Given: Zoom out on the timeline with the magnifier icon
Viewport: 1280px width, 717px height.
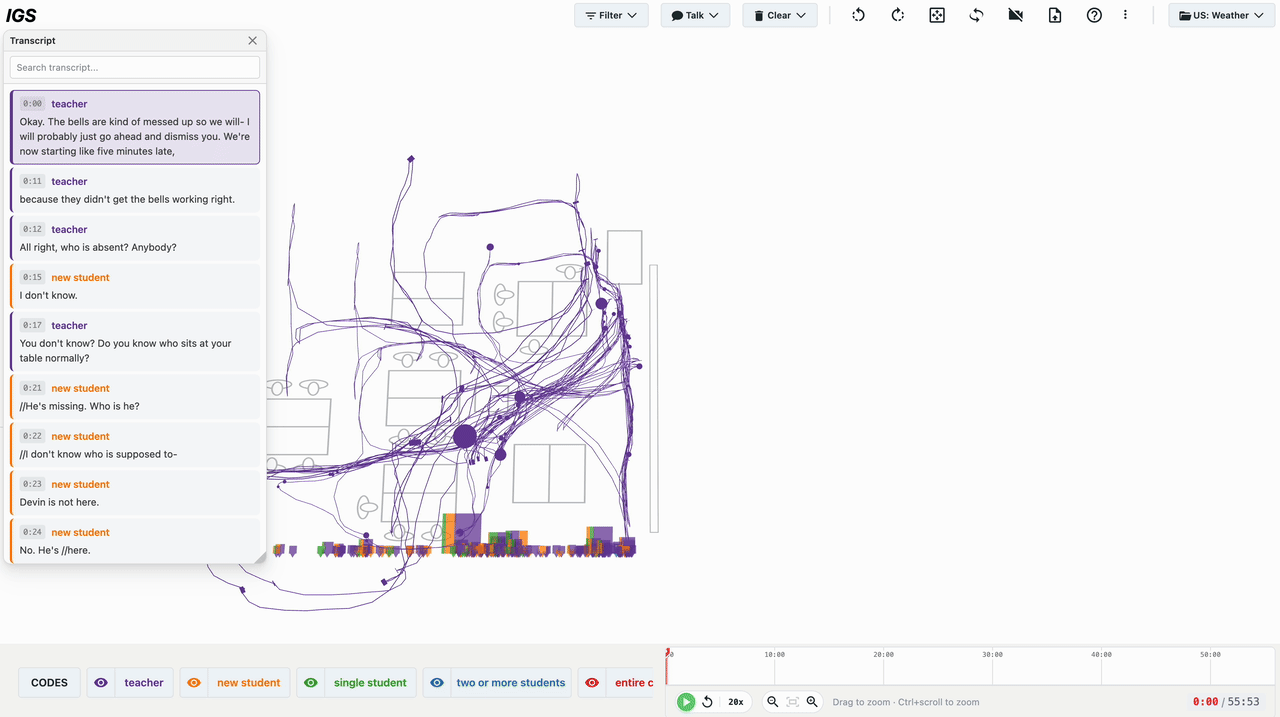Looking at the screenshot, I should click(771, 701).
